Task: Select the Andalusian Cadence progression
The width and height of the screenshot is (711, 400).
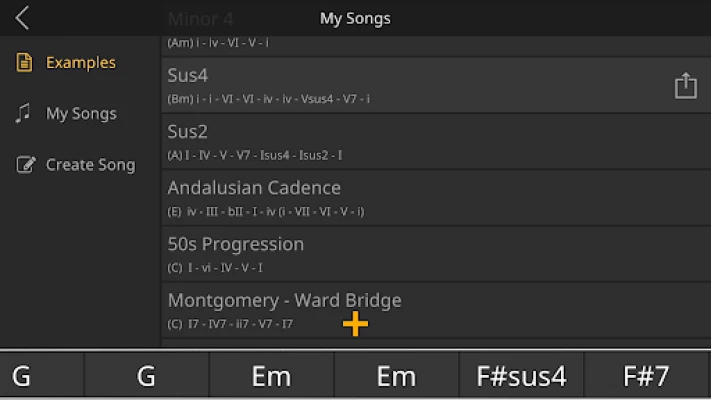Action: [436, 198]
